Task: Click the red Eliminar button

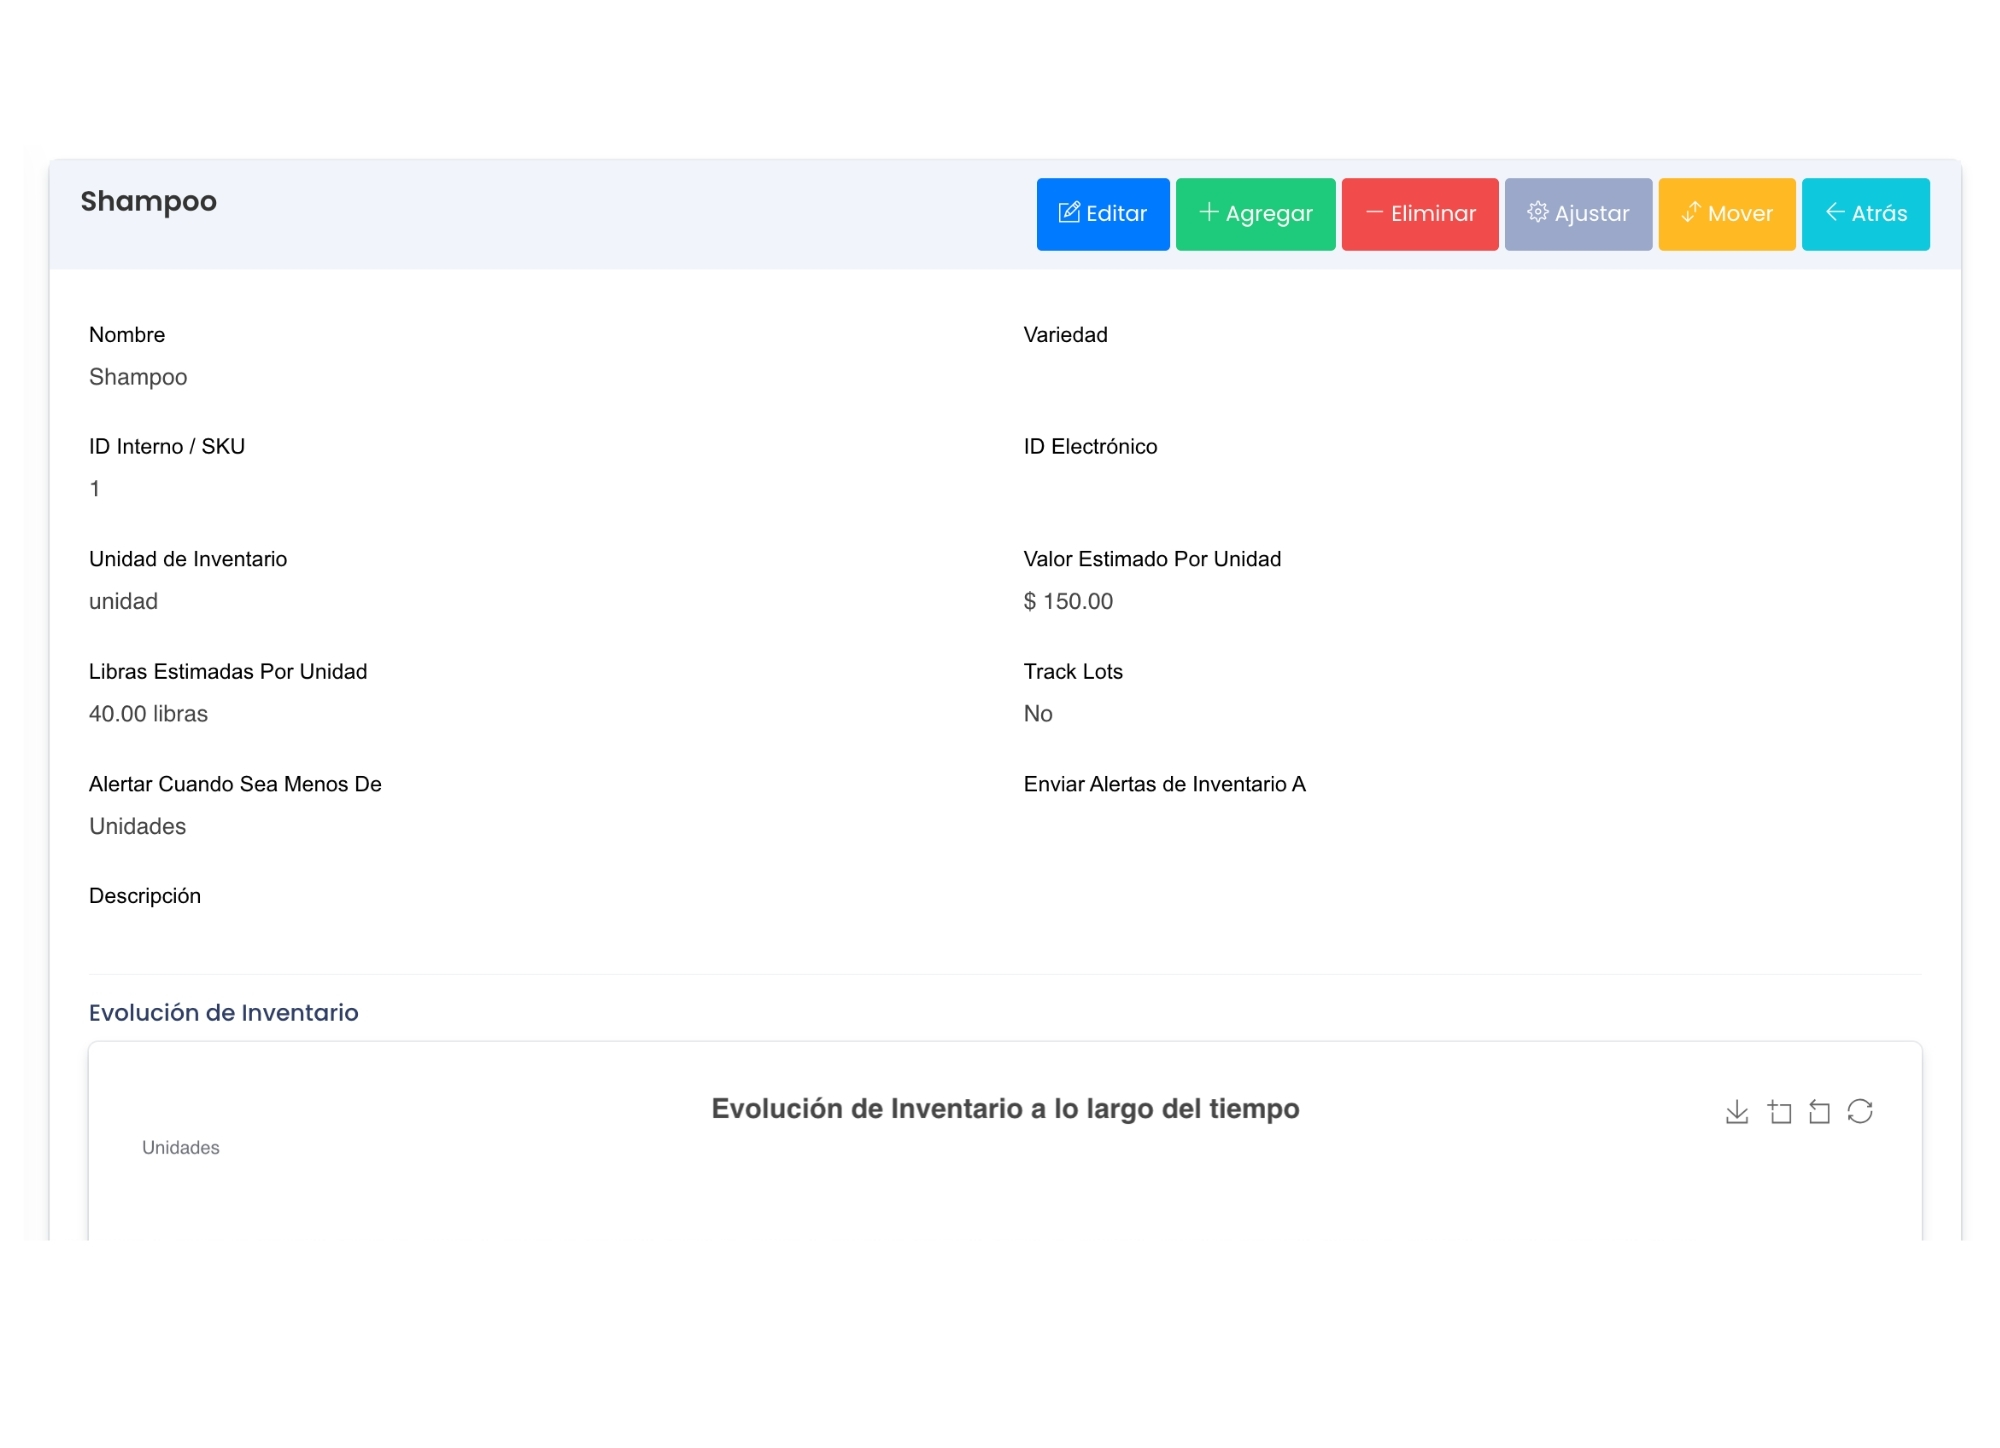Action: pyautogui.click(x=1419, y=214)
